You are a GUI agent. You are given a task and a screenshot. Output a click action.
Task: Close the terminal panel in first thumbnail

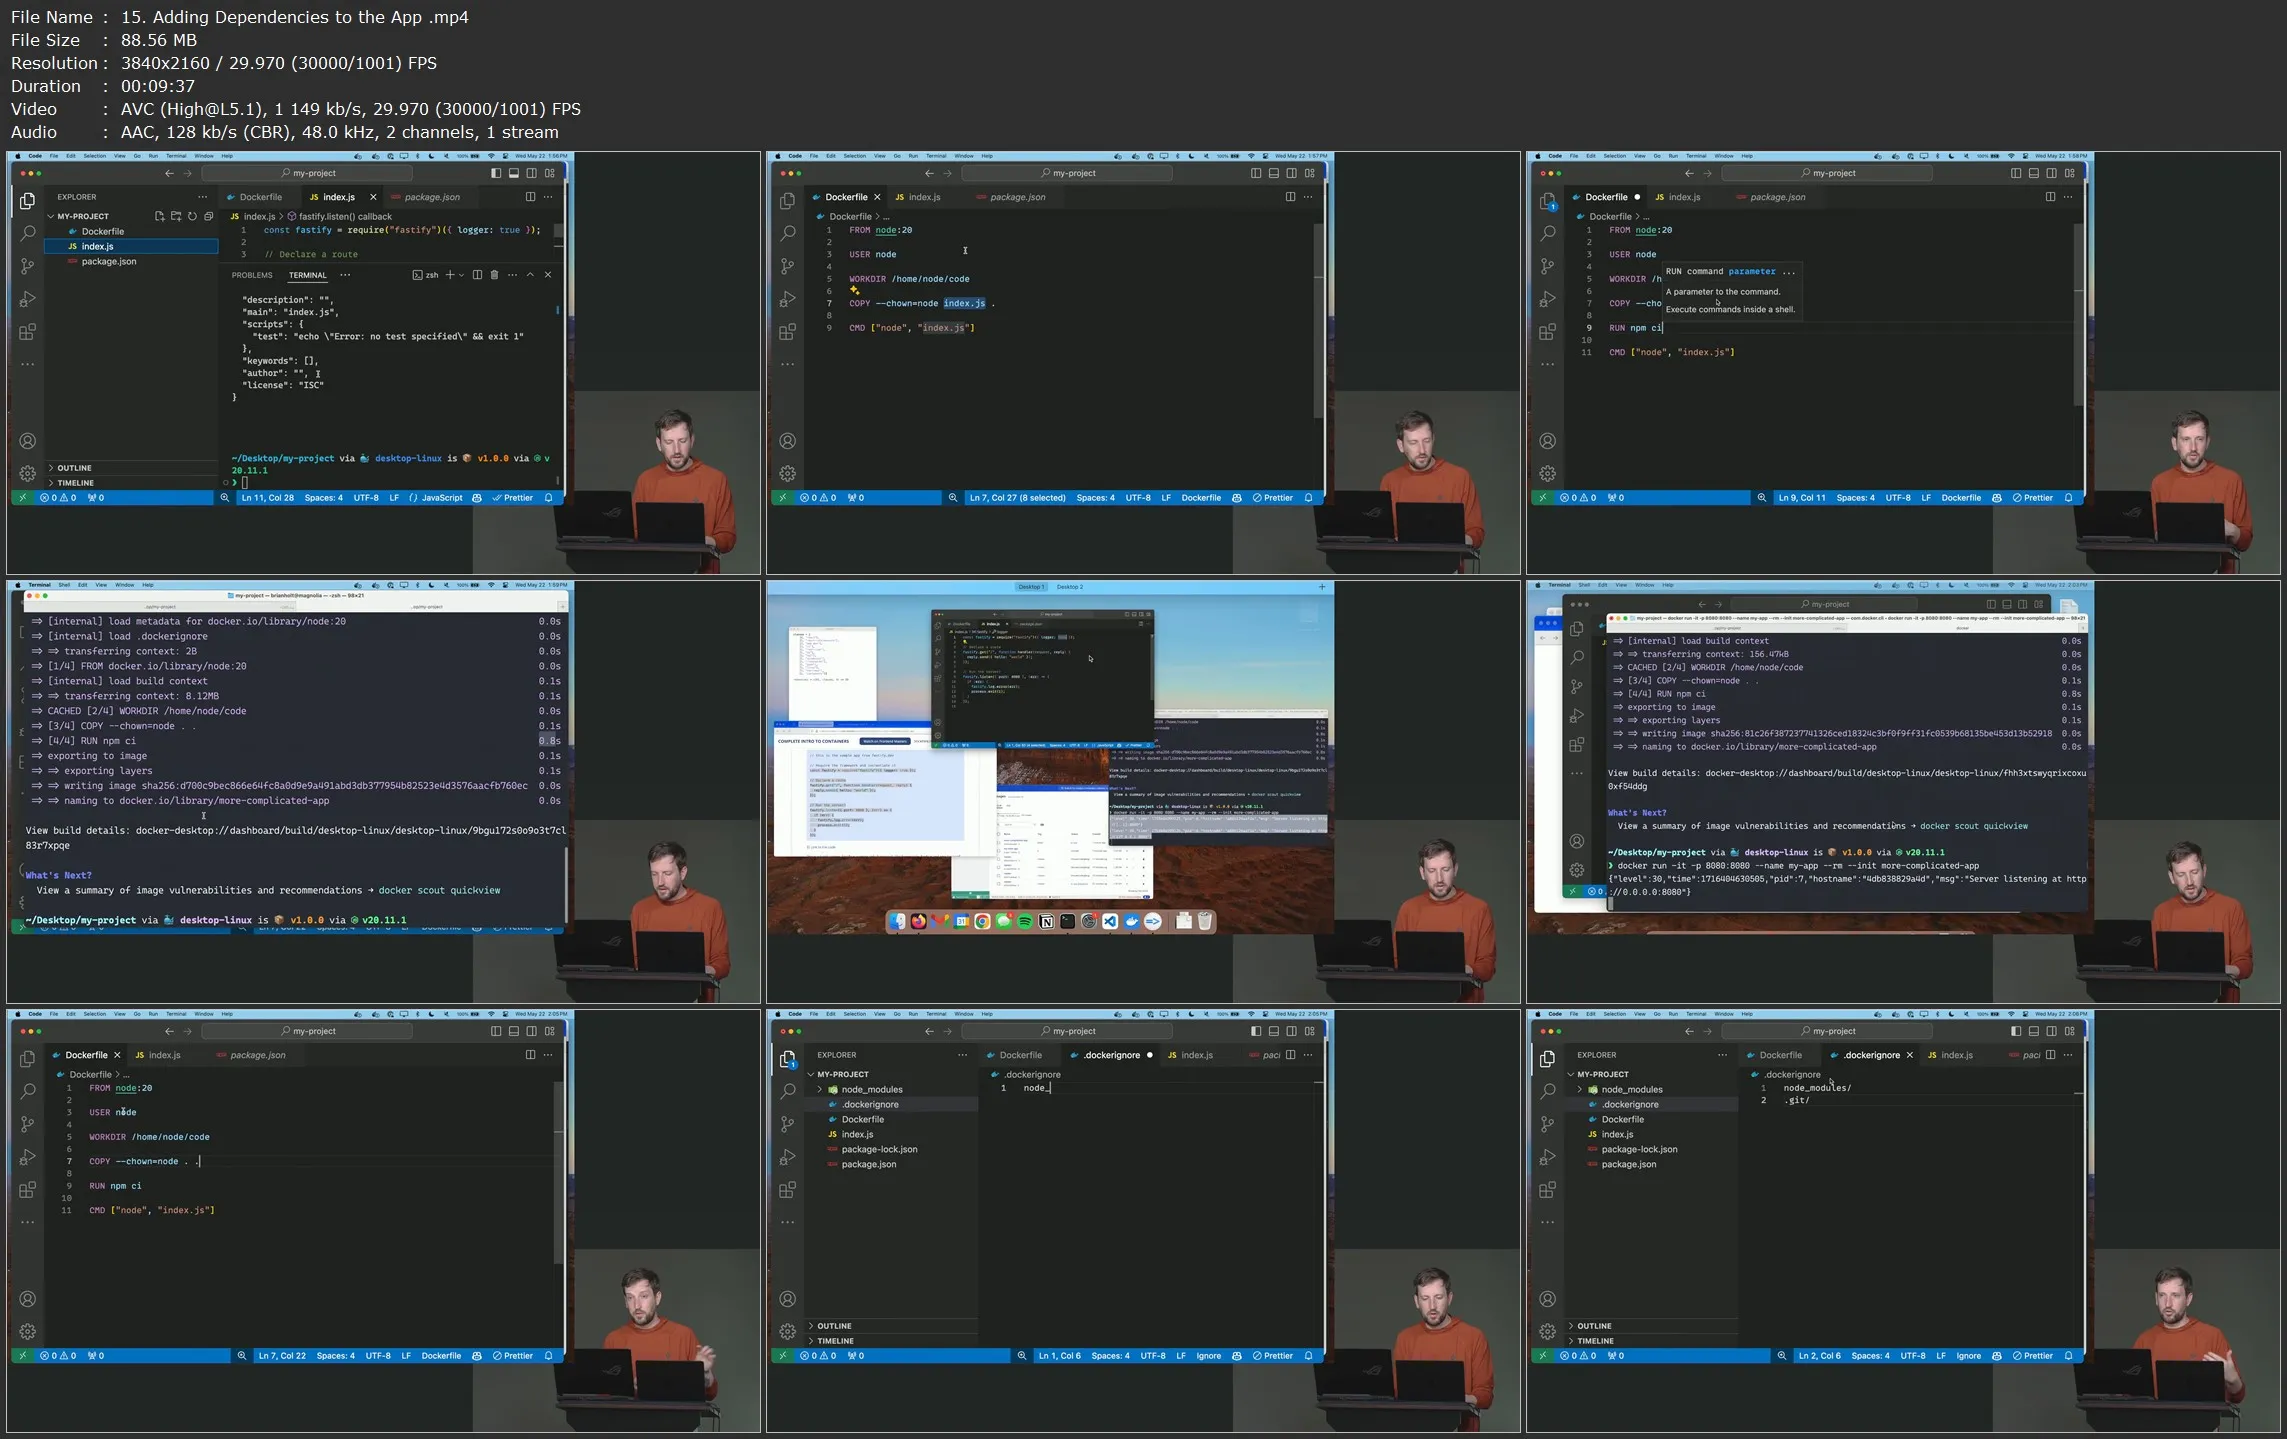(x=548, y=275)
